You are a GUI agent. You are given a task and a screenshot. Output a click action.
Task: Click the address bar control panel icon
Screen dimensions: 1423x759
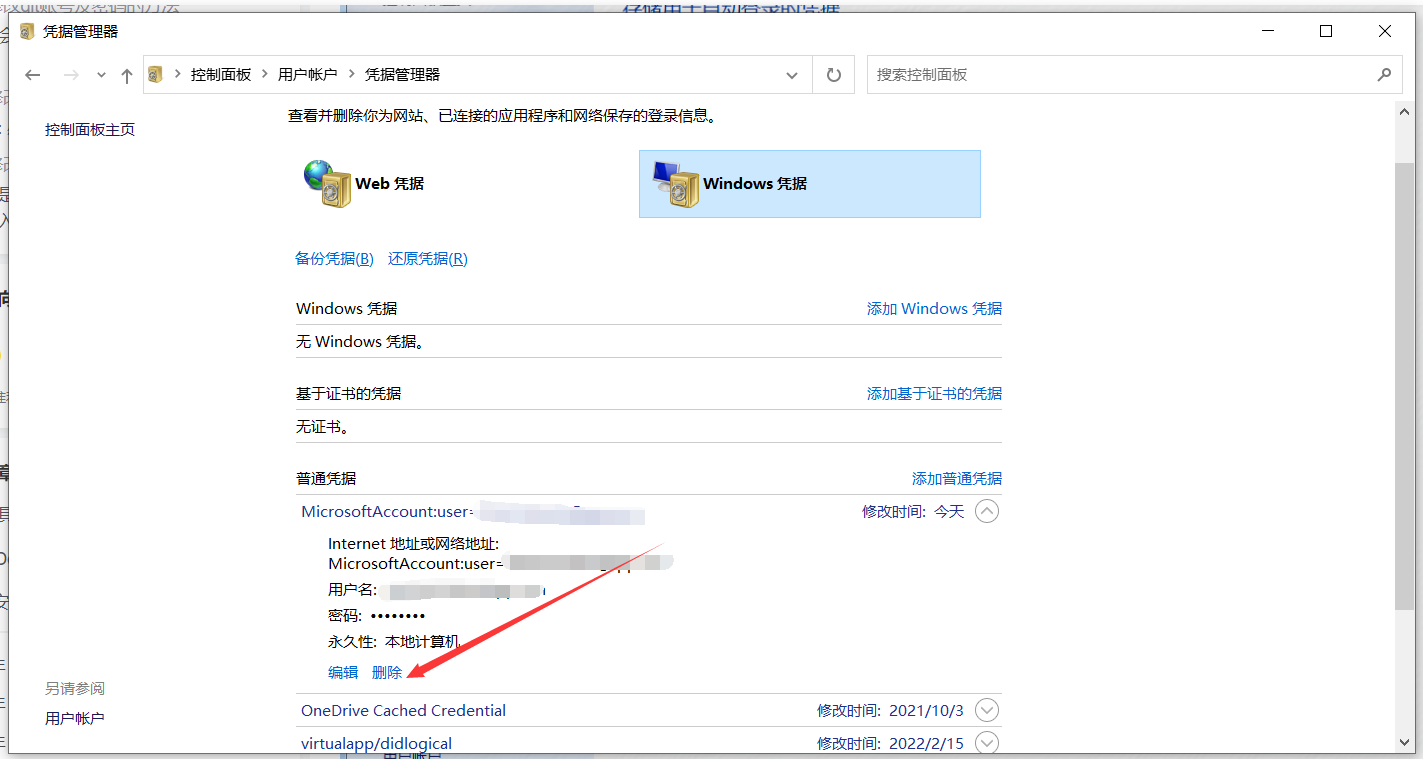[x=156, y=74]
